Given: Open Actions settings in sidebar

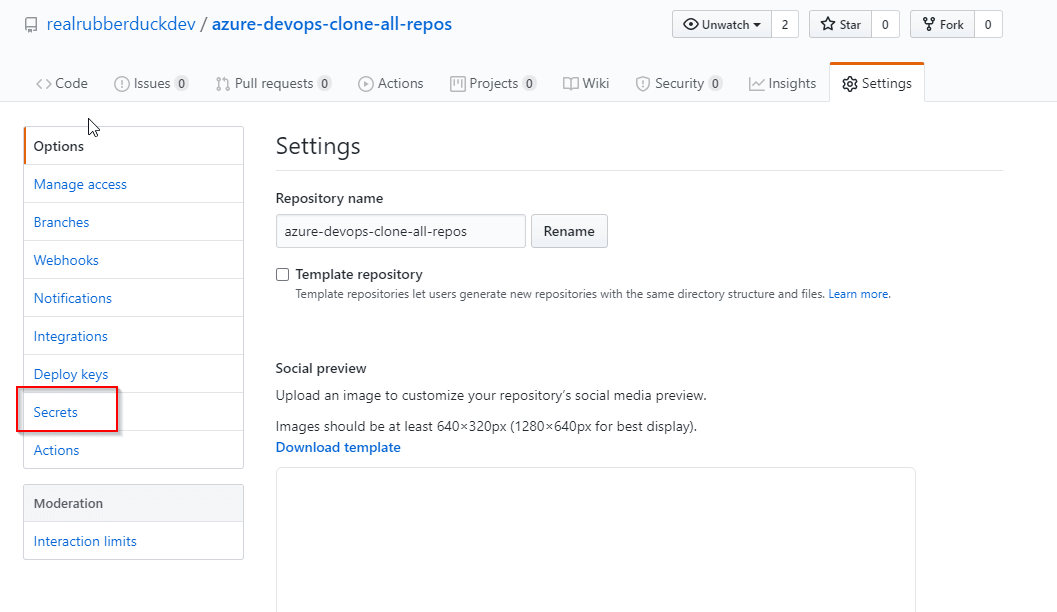Looking at the screenshot, I should point(133,450).
